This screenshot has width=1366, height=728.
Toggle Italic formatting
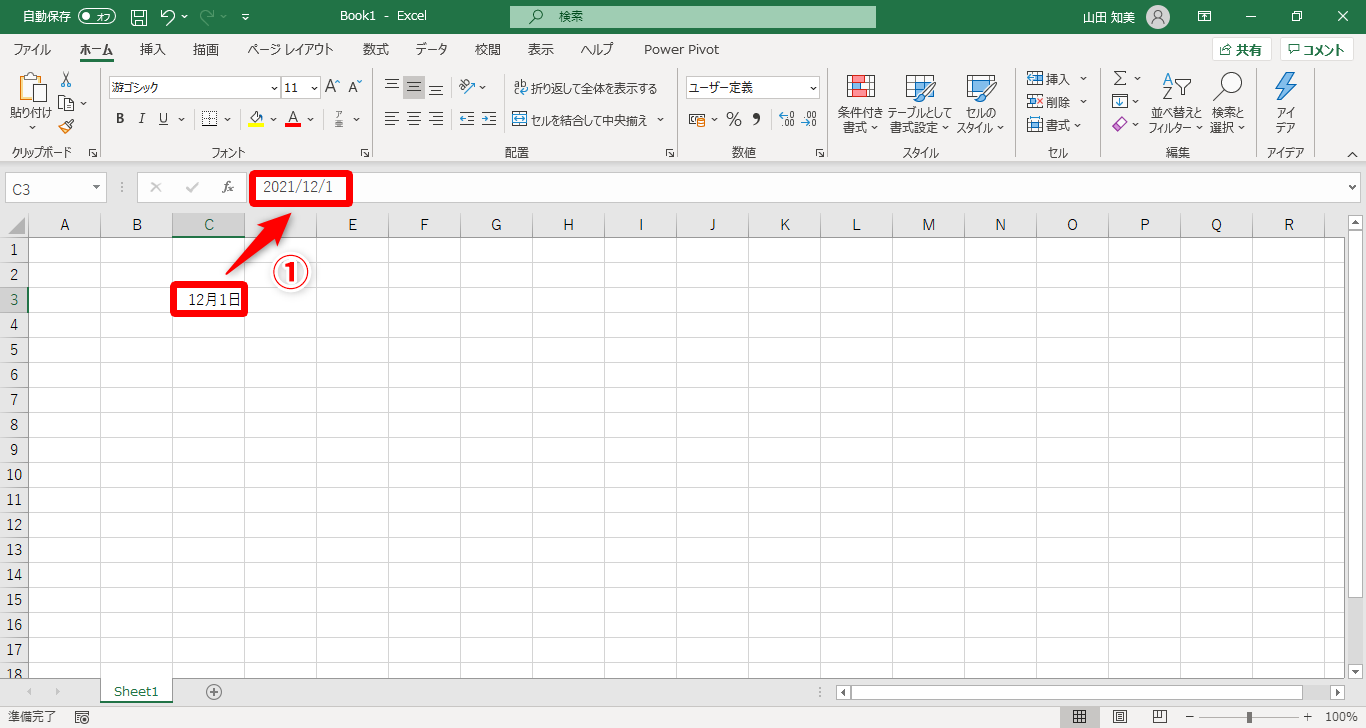(142, 119)
